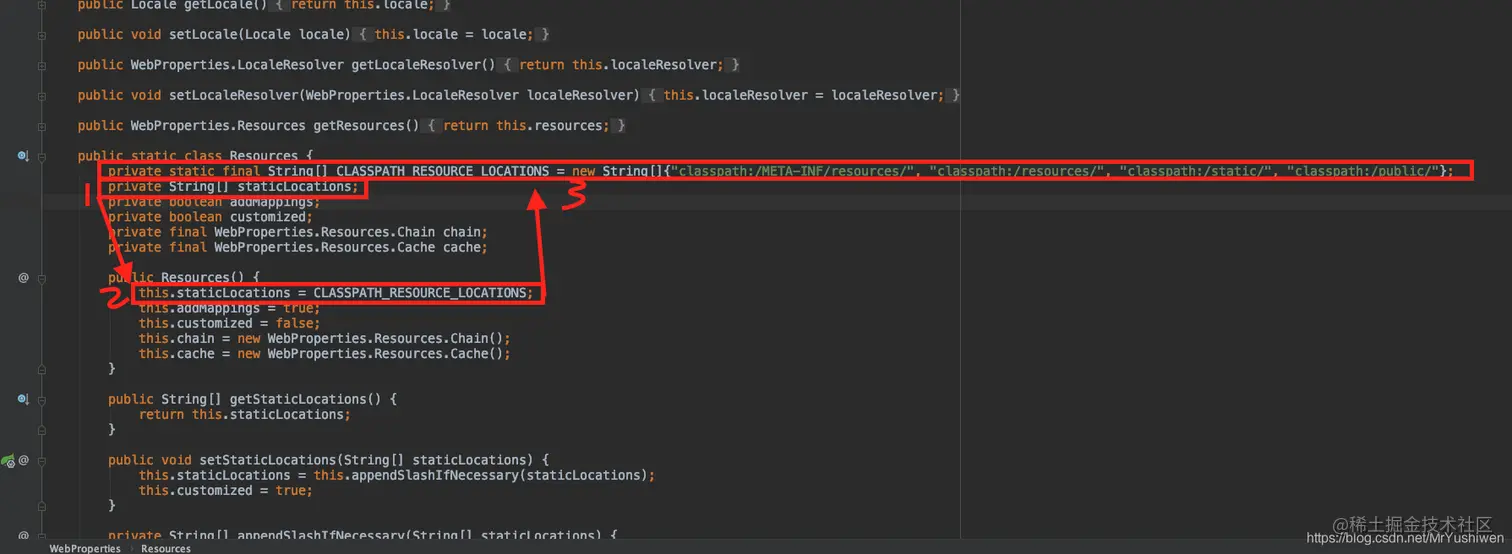The height and width of the screenshot is (554, 1512).
Task: Click CLASSPATH_RESOURCE_LOCATIONS in the constructor assignment
Action: click(419, 293)
